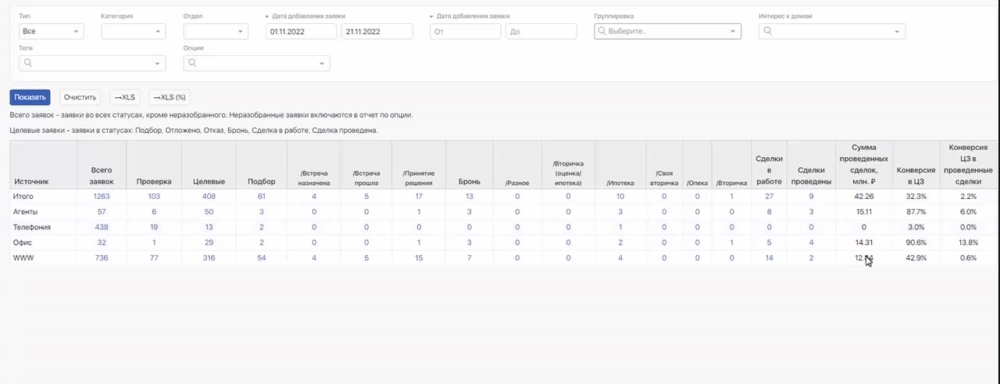
Task: Open the Отдел dropdown
Action: pyautogui.click(x=216, y=31)
